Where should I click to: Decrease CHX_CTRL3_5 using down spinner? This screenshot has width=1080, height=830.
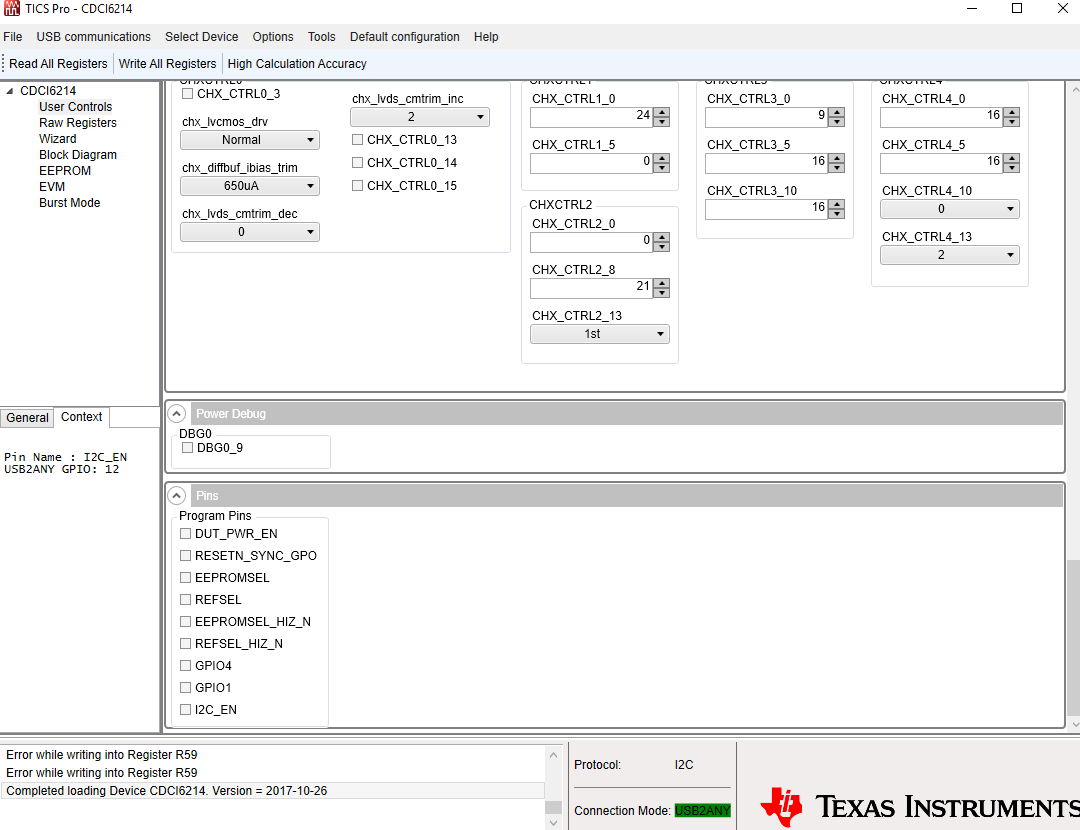[837, 167]
